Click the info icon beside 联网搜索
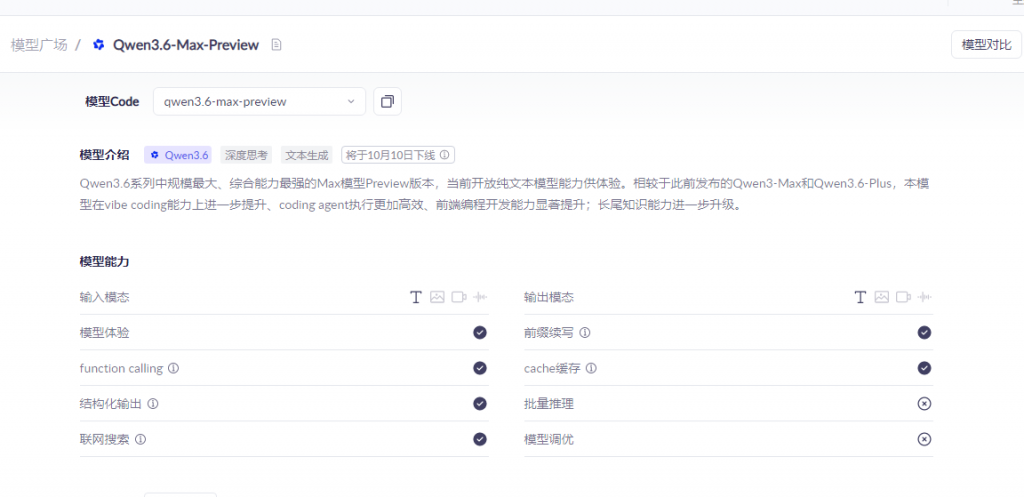The image size is (1024, 497). pyautogui.click(x=140, y=440)
